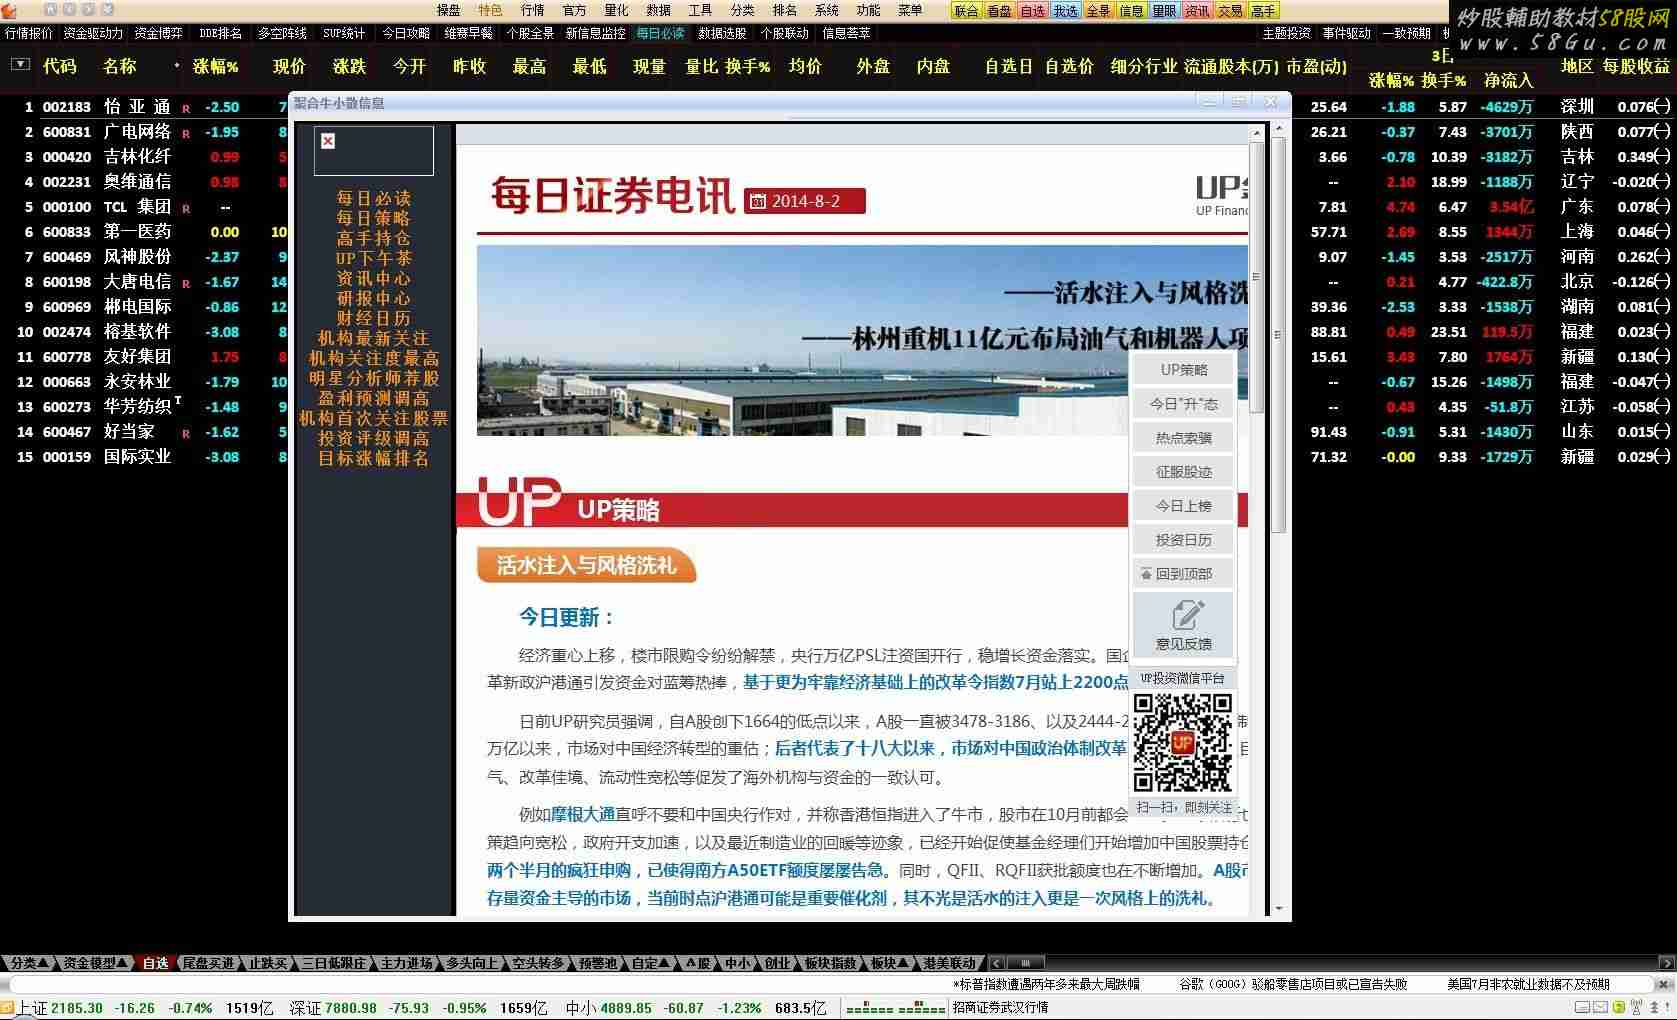Click the application logo at top left
Image resolution: width=1677 pixels, height=1020 pixels.
[x=9, y=10]
